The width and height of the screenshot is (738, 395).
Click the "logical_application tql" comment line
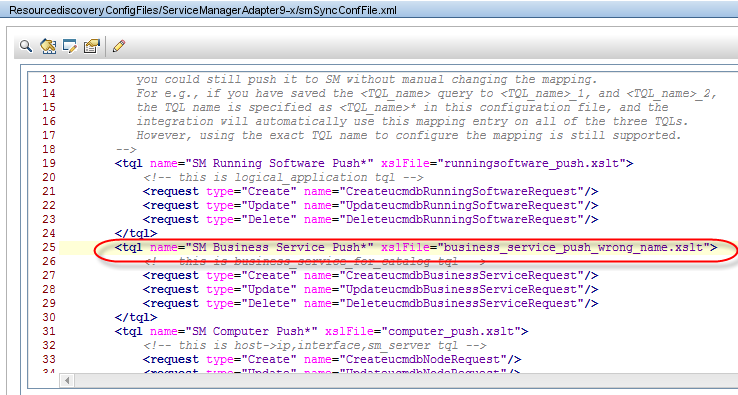[x=283, y=177]
